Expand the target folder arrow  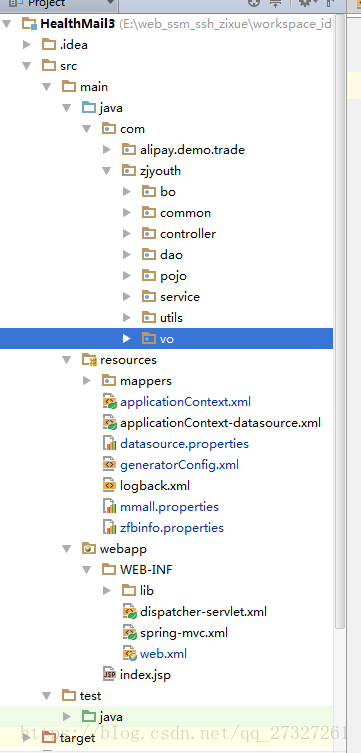(27, 738)
